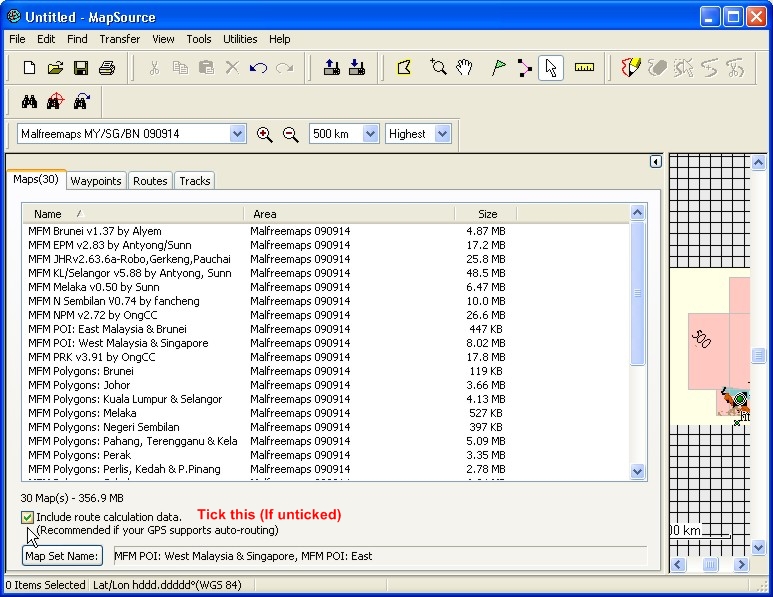Sort by the Area column header
773x597 pixels.
(349, 214)
